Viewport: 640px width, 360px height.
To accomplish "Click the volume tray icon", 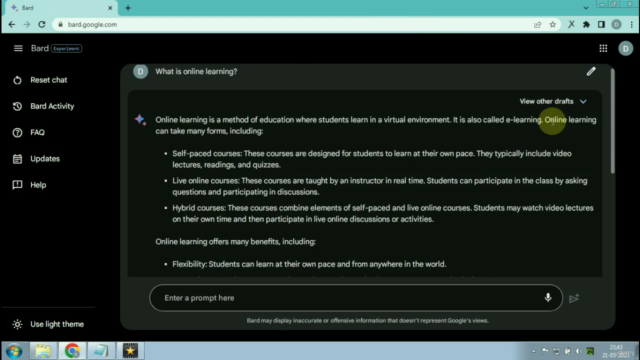I will (578, 351).
